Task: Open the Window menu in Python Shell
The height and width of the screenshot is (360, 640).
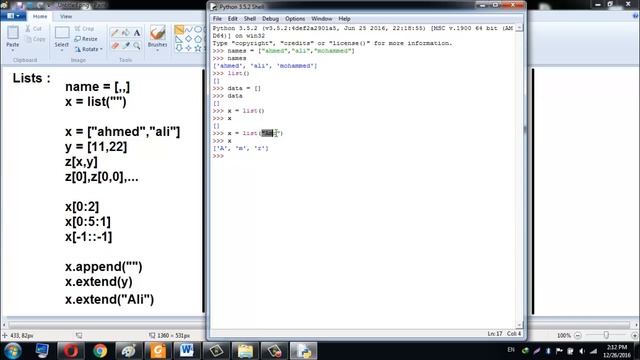Action: click(322, 19)
